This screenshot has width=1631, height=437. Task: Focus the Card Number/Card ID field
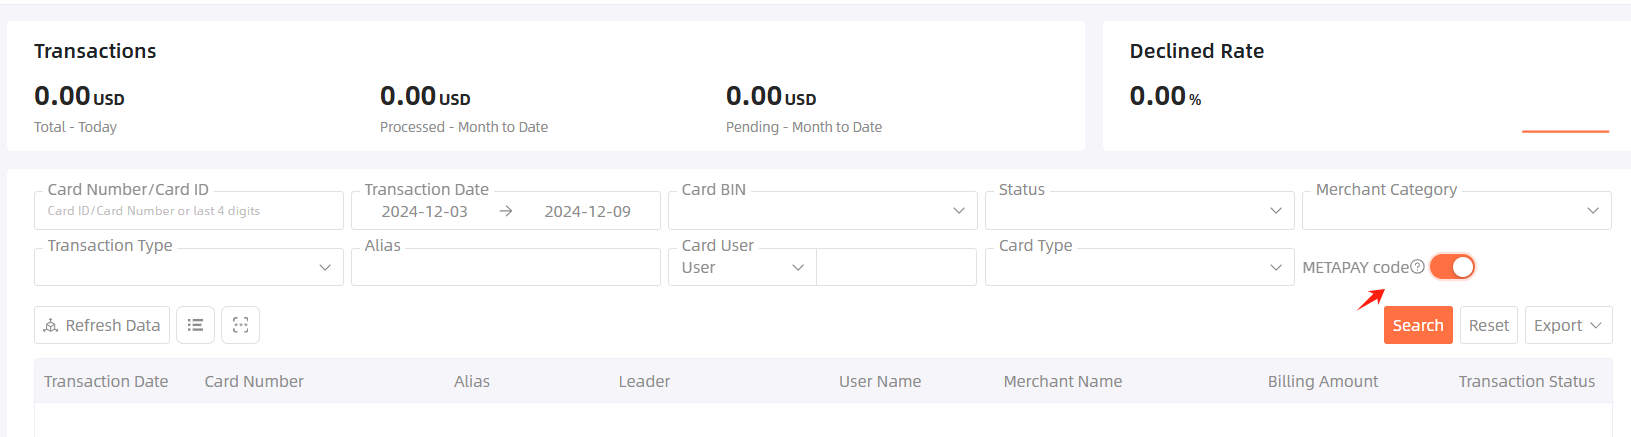point(189,211)
